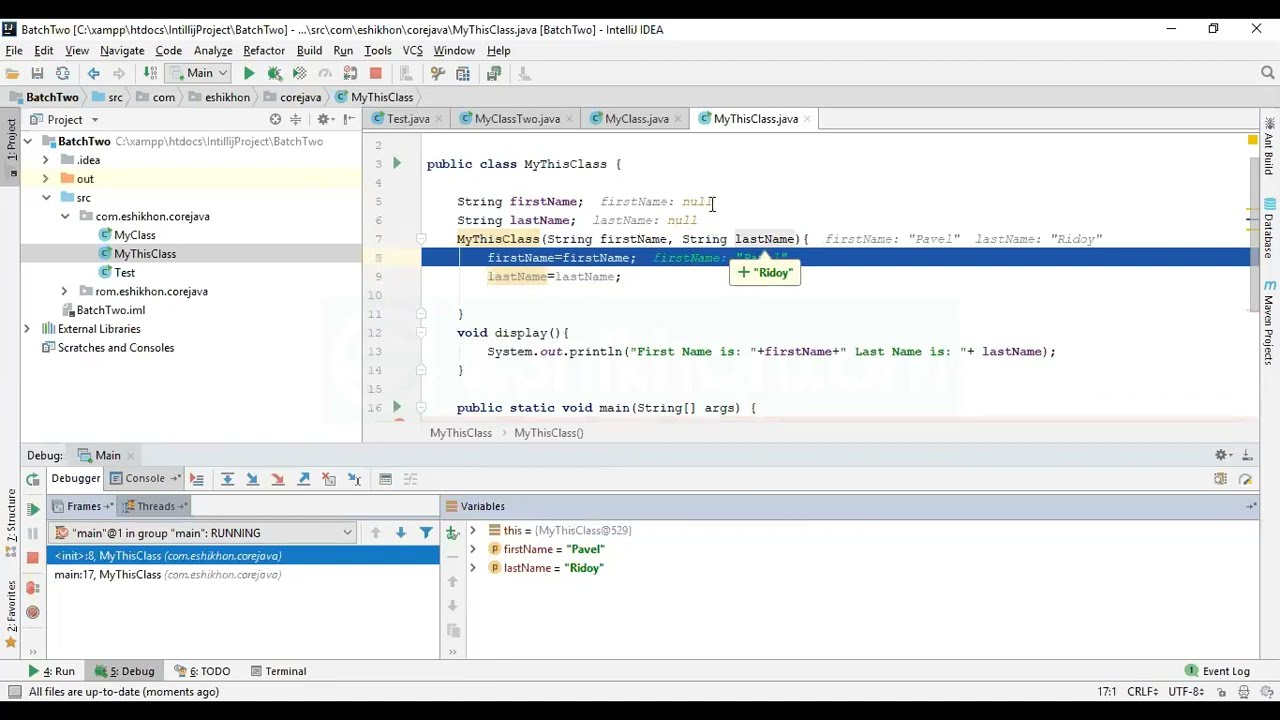
Task: Toggle the Maven Projects tool window
Action: click(1268, 322)
